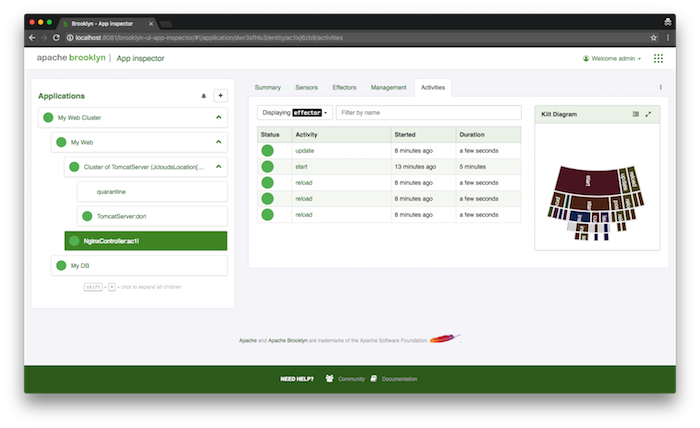Open the modules grid icon in header

658,59
